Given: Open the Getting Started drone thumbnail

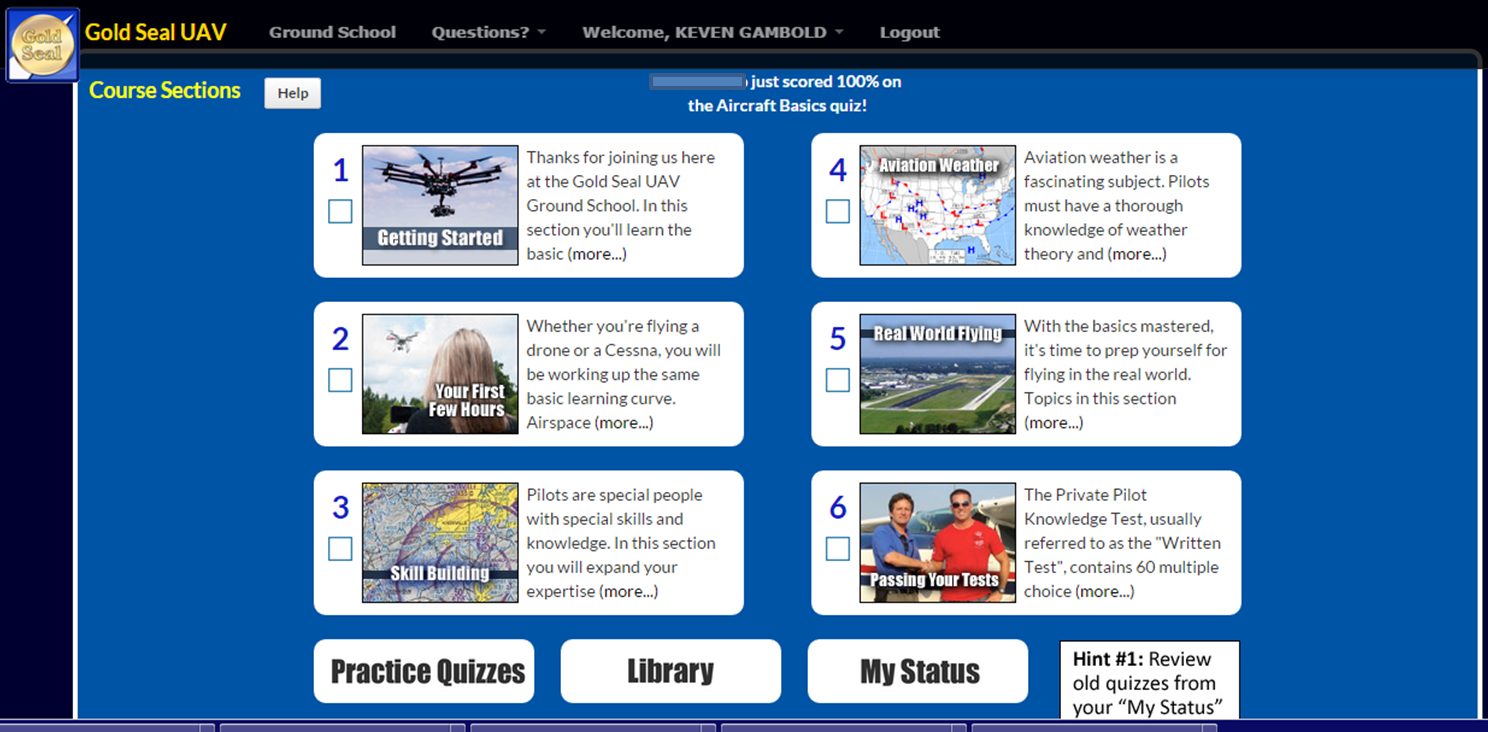Looking at the screenshot, I should 439,205.
